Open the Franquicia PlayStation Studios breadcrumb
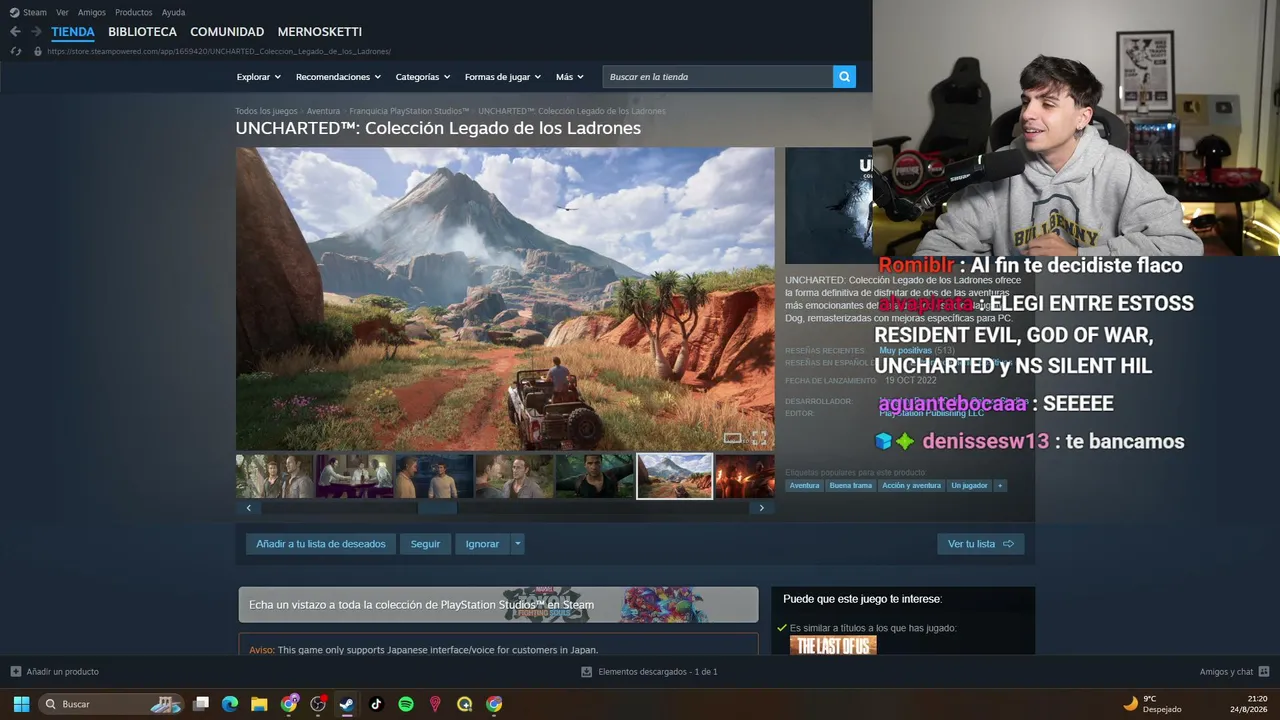This screenshot has height=720, width=1280. tap(409, 111)
